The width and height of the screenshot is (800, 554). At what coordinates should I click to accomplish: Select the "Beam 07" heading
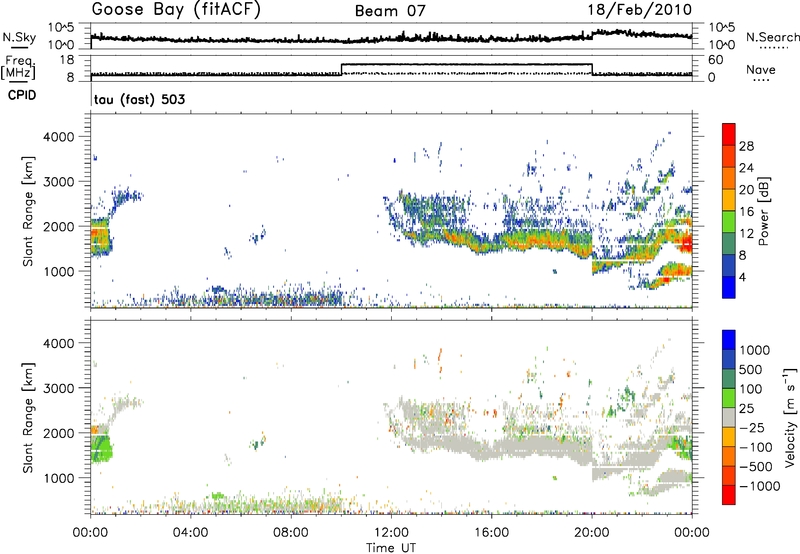(390, 11)
